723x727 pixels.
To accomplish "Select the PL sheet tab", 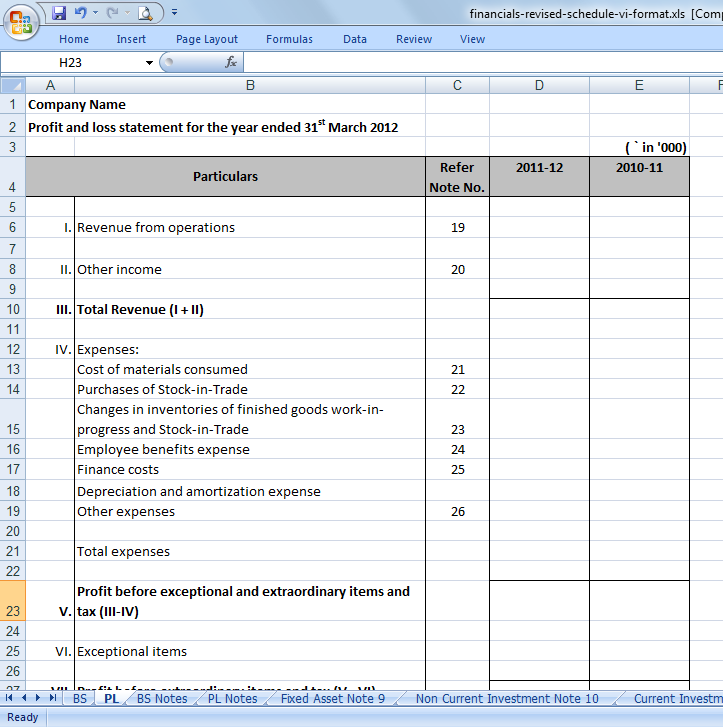I will point(111,699).
